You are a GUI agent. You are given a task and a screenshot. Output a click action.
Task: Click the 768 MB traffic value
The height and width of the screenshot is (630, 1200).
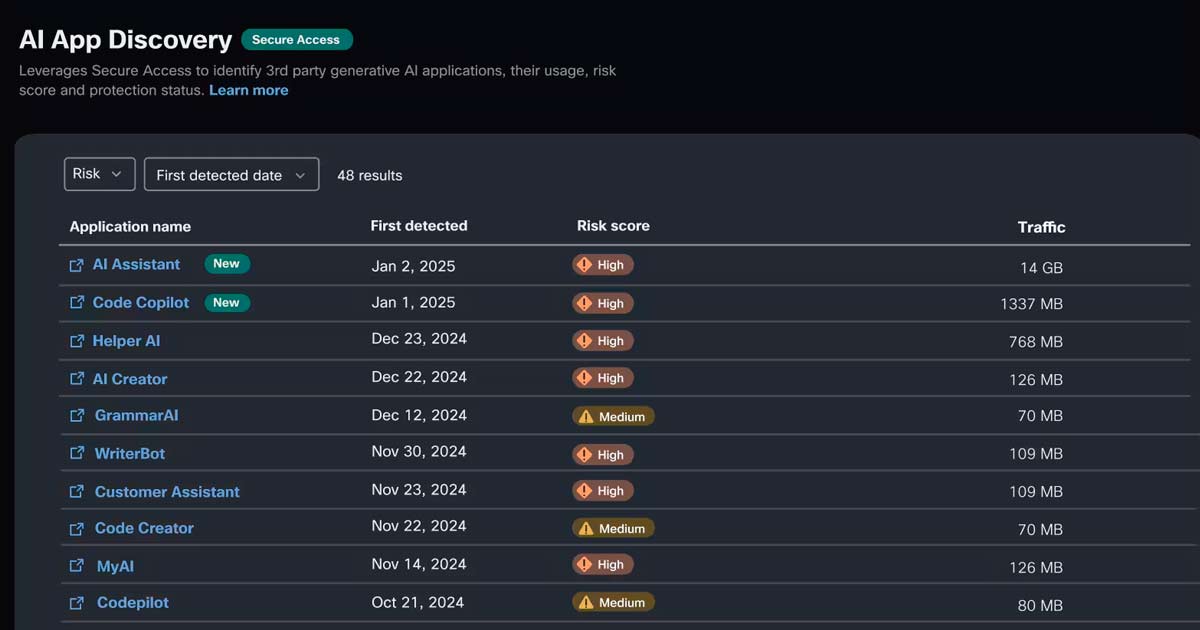click(1036, 342)
